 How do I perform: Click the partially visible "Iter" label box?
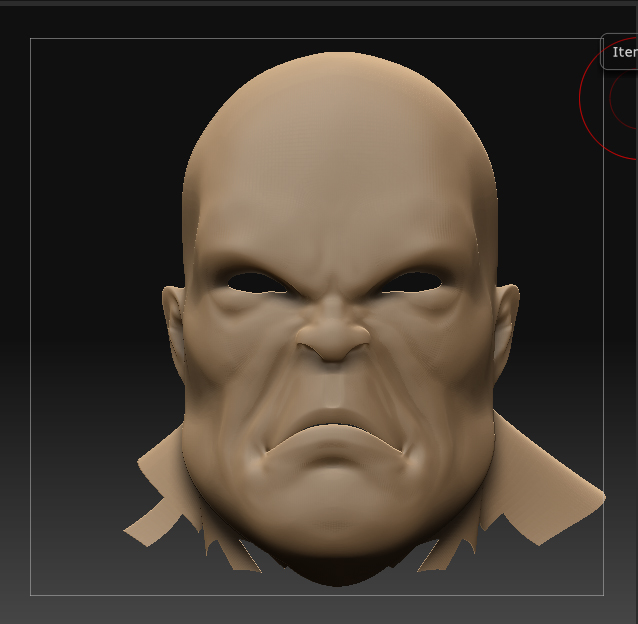(620, 52)
